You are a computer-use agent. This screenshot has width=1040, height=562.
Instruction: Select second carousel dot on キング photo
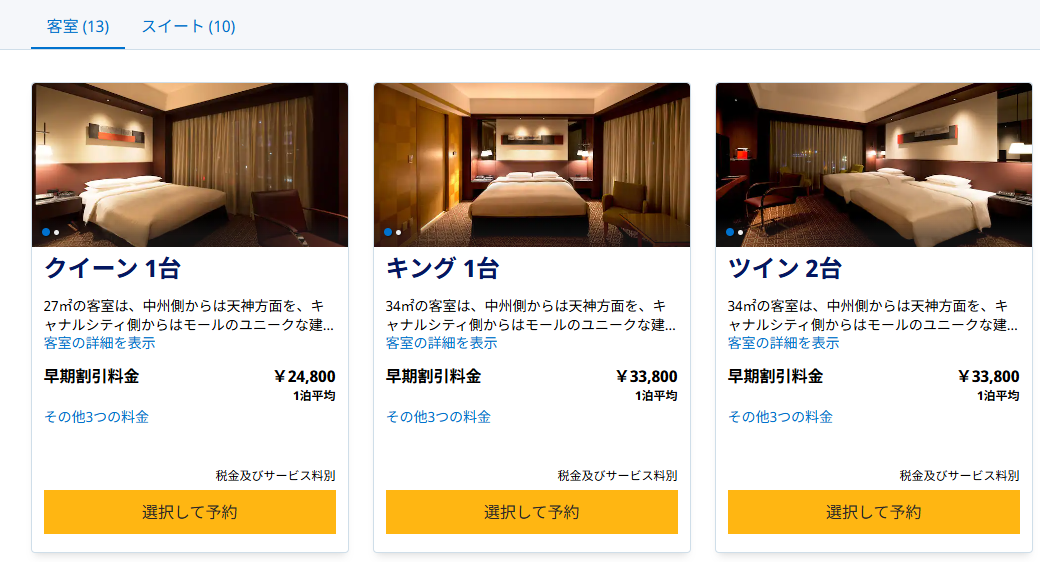399,232
